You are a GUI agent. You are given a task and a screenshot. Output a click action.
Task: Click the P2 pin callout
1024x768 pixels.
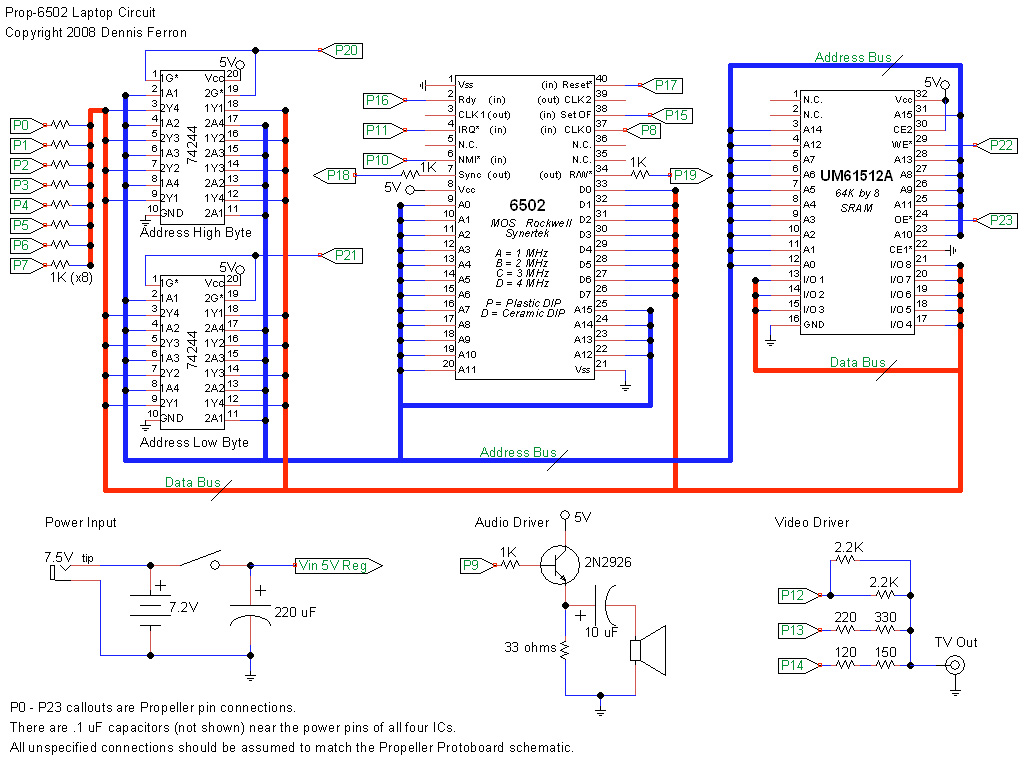(x=29, y=165)
